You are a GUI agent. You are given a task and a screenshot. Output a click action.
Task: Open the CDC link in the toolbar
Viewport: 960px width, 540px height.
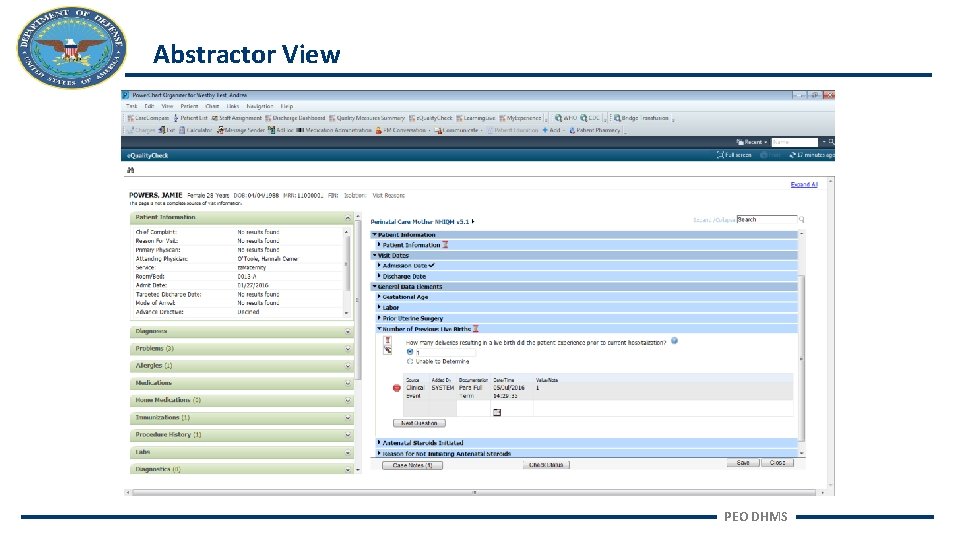click(x=590, y=118)
